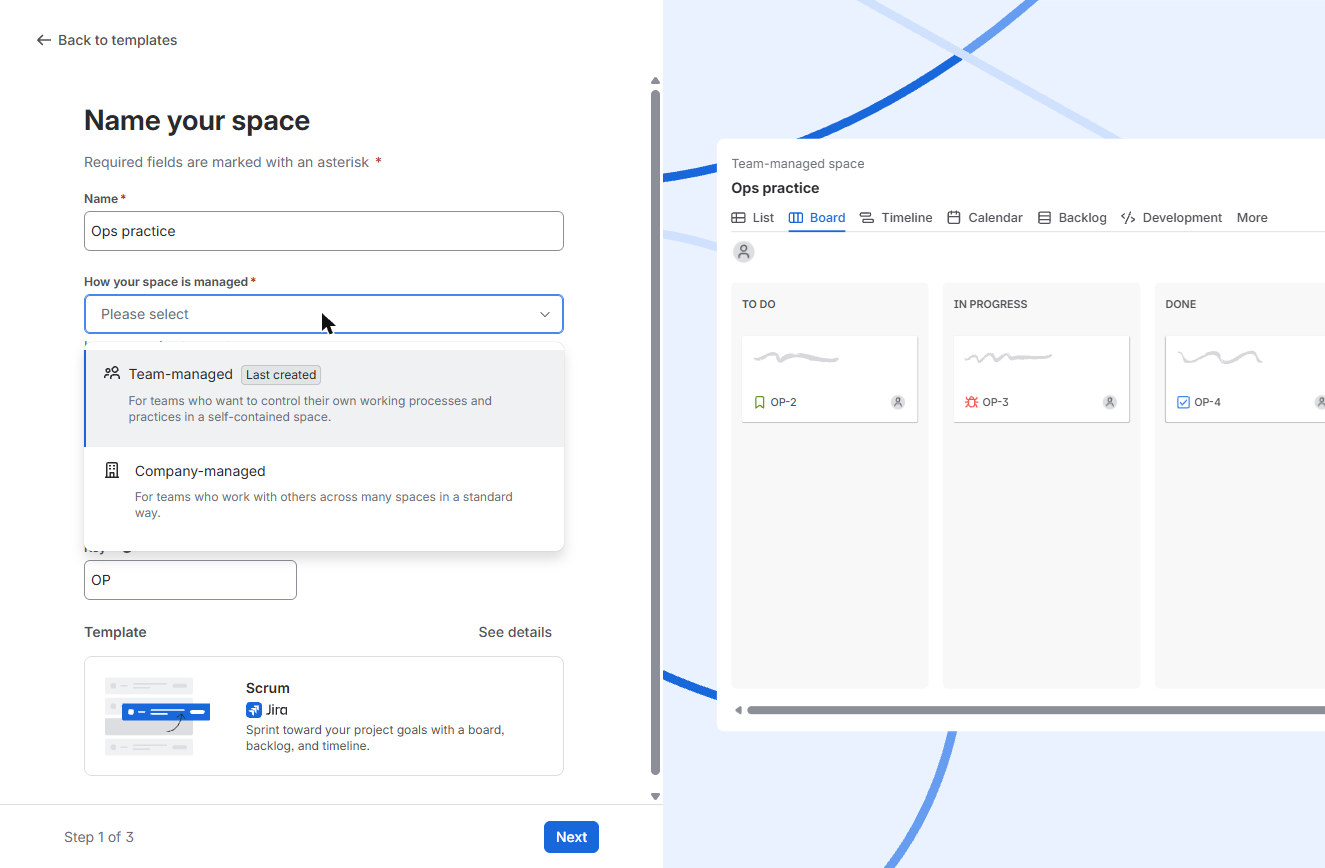This screenshot has height=868, width=1325.
Task: Click the Team-managed people icon
Action: (112, 373)
